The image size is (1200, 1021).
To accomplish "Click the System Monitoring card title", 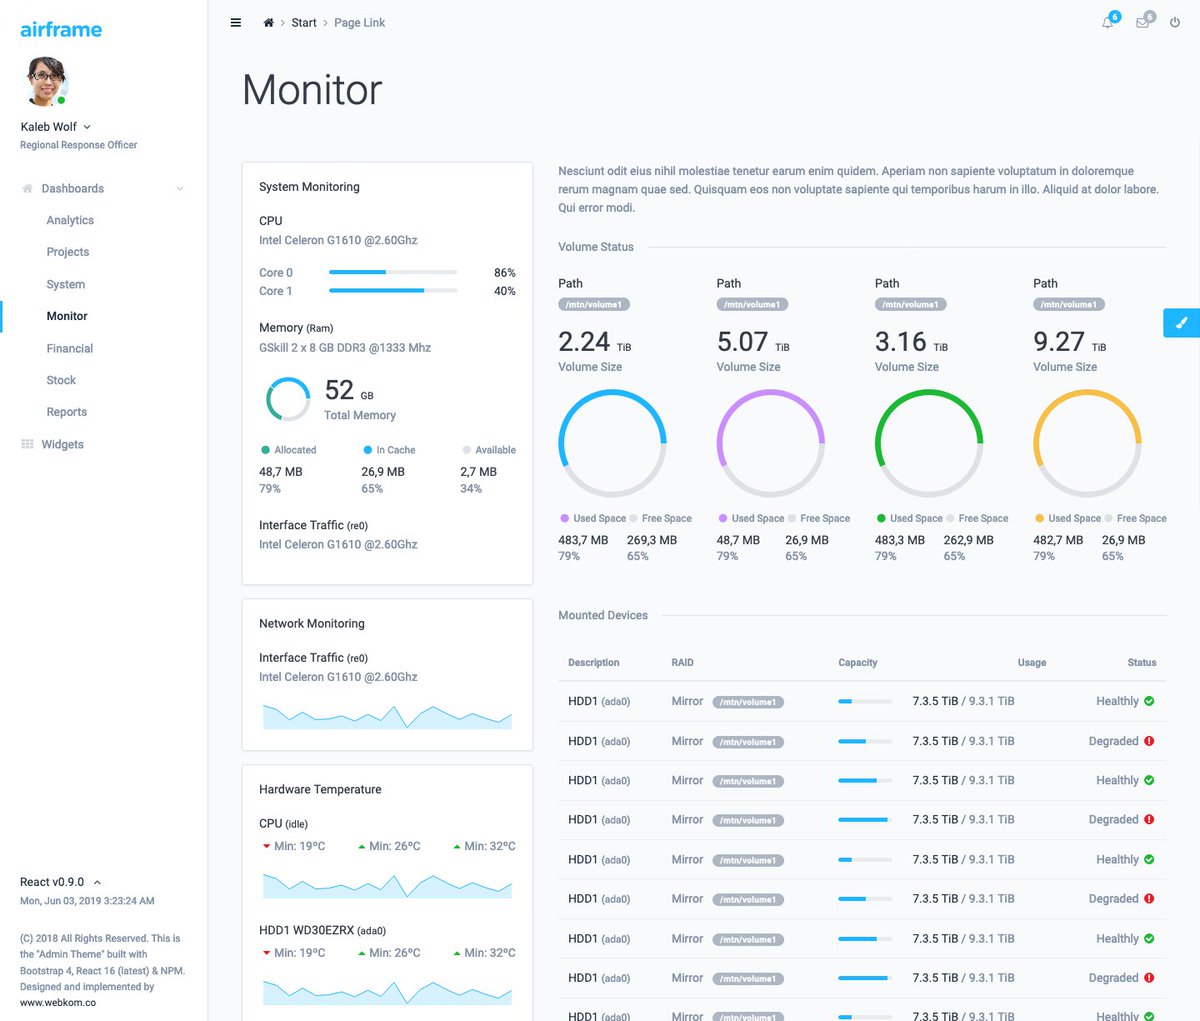I will [309, 187].
